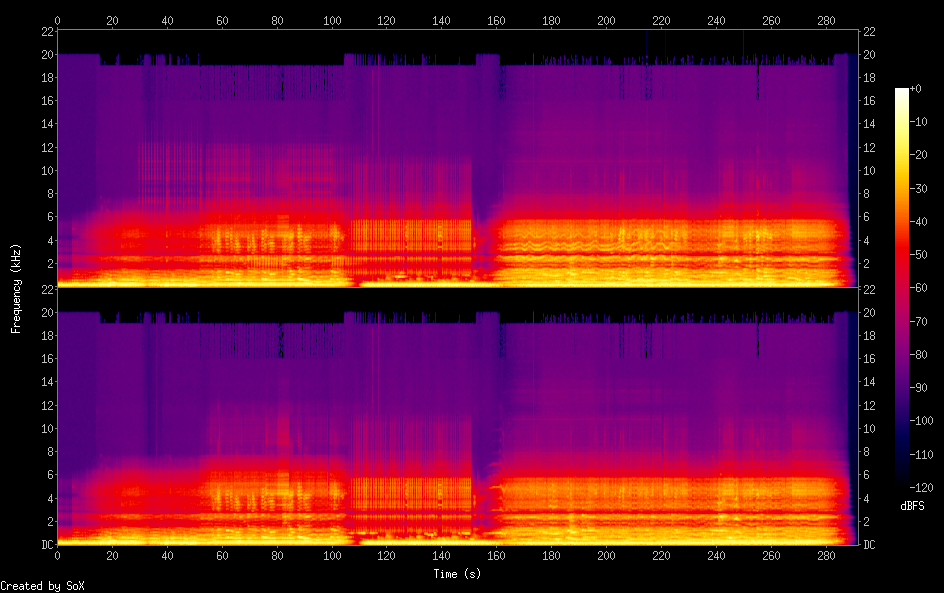Select the "+0" value on the dBFS scale

(x=916, y=88)
